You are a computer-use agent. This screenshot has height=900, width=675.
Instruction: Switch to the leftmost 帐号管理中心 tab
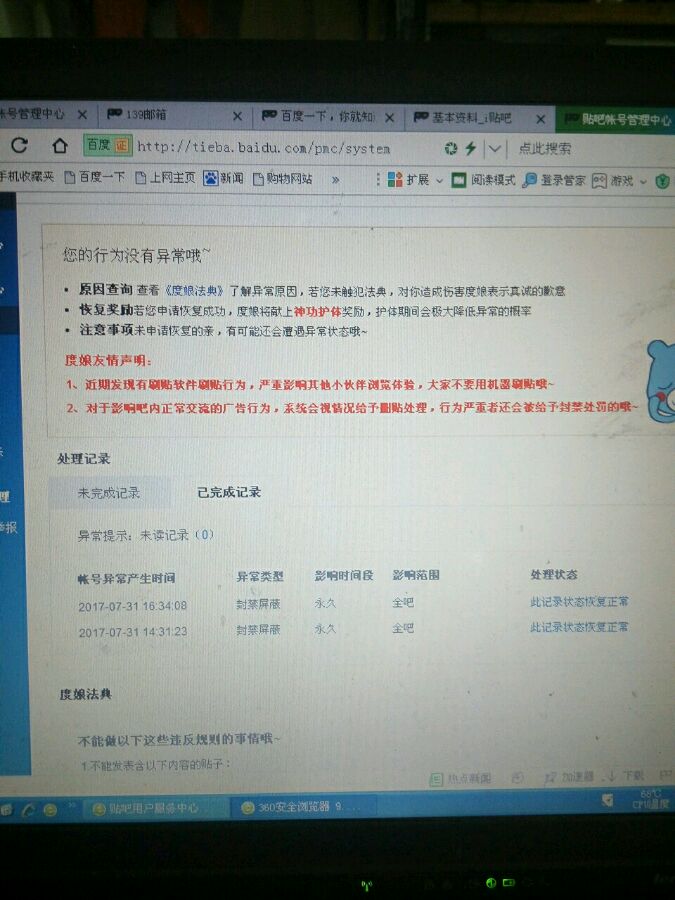coord(33,114)
